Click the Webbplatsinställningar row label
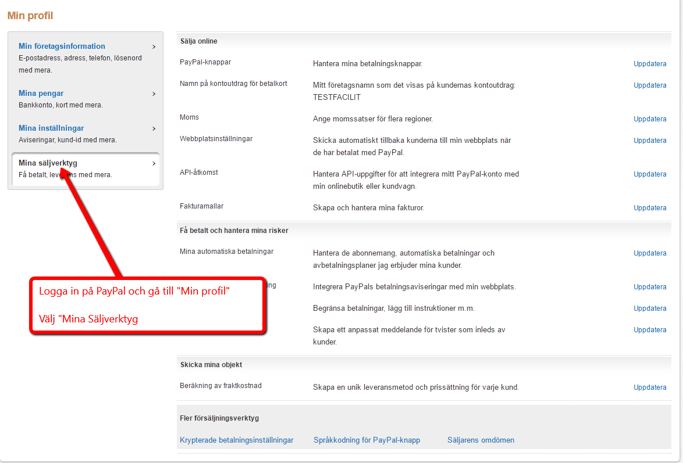The height and width of the screenshot is (463, 683). tap(216, 139)
